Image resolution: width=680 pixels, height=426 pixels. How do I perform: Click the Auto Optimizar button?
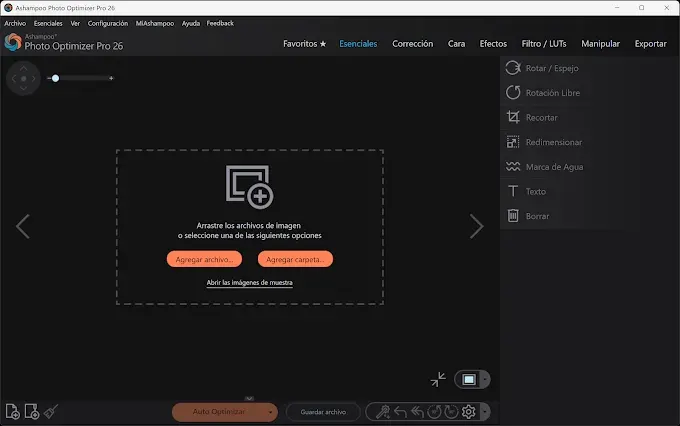pos(219,412)
